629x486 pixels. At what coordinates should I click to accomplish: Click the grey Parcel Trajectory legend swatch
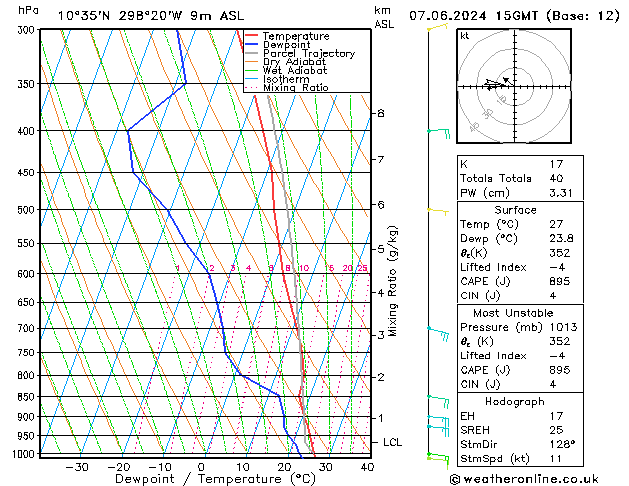(252, 53)
